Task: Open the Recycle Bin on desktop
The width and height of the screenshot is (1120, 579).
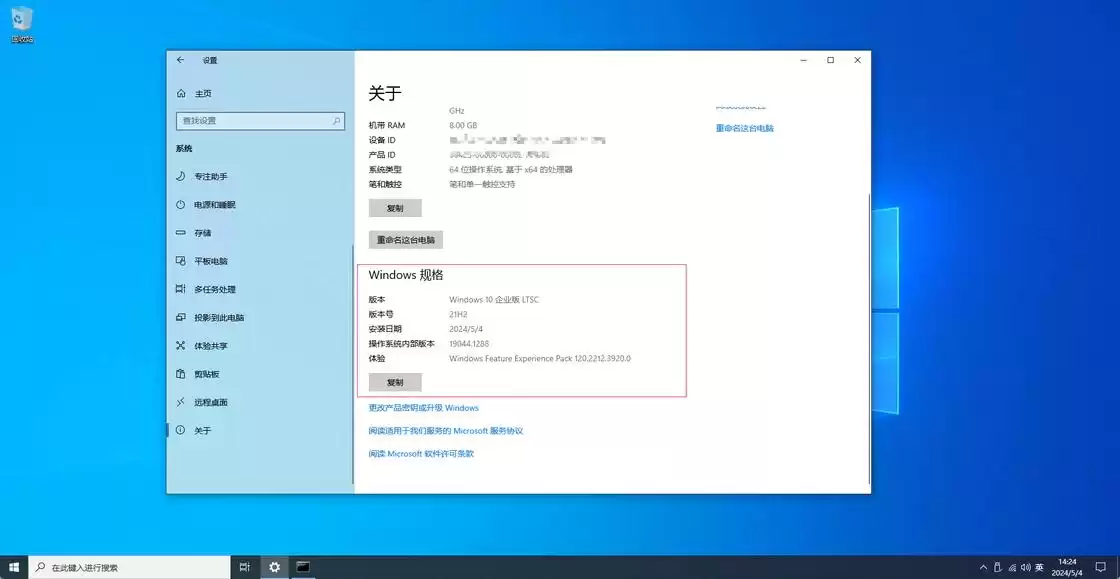Action: [x=20, y=21]
